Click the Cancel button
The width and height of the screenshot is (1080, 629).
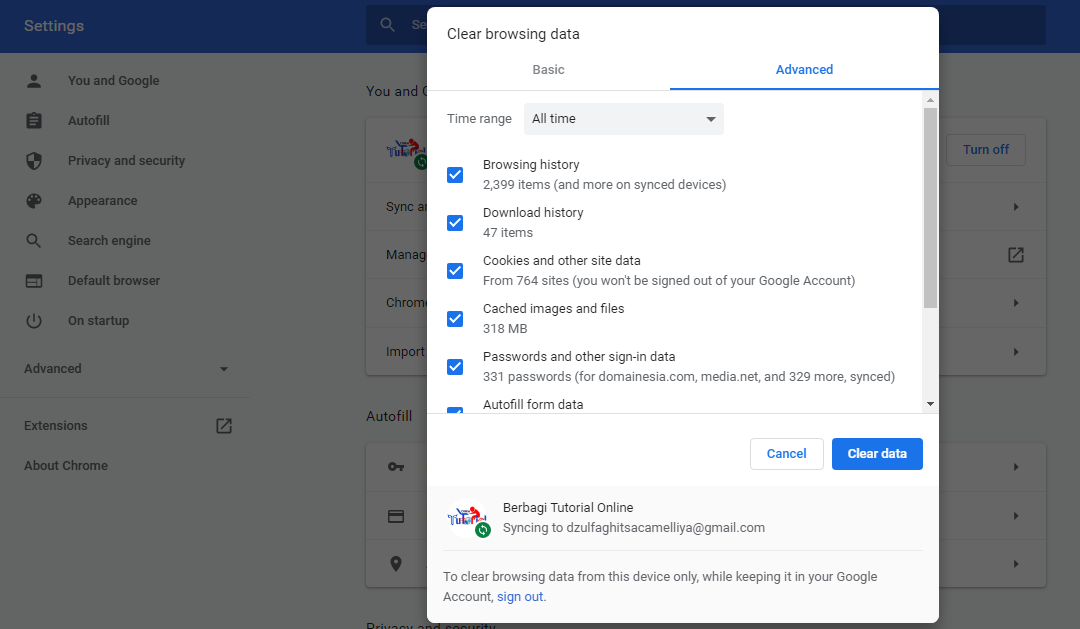(x=787, y=454)
